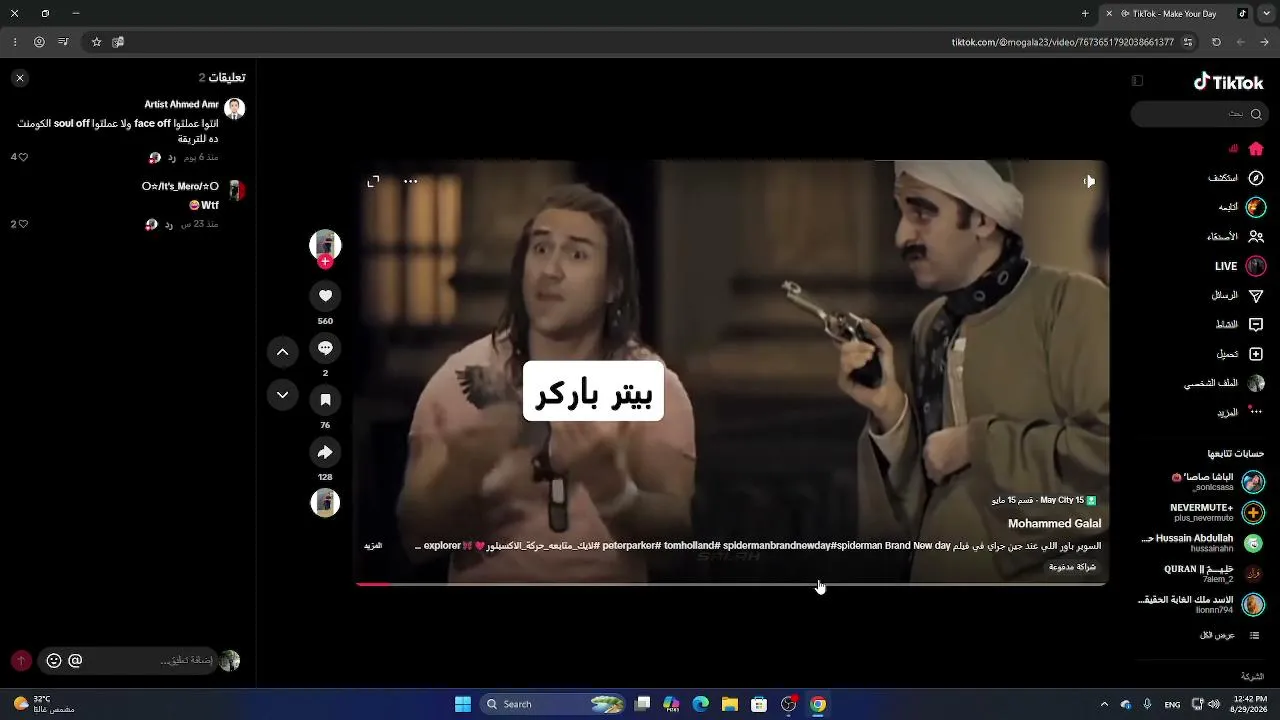This screenshot has height=720, width=1280.
Task: Open the LIVE section in sidebar
Action: click(1239, 266)
